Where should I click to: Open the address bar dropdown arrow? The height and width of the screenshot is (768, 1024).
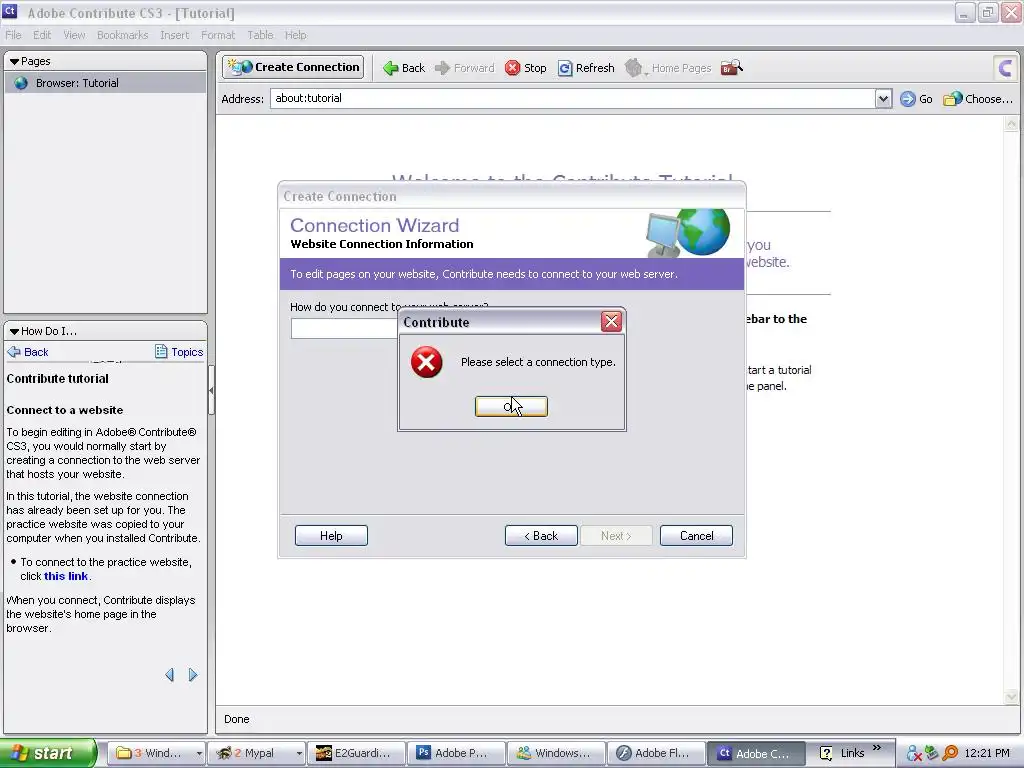[x=883, y=99]
